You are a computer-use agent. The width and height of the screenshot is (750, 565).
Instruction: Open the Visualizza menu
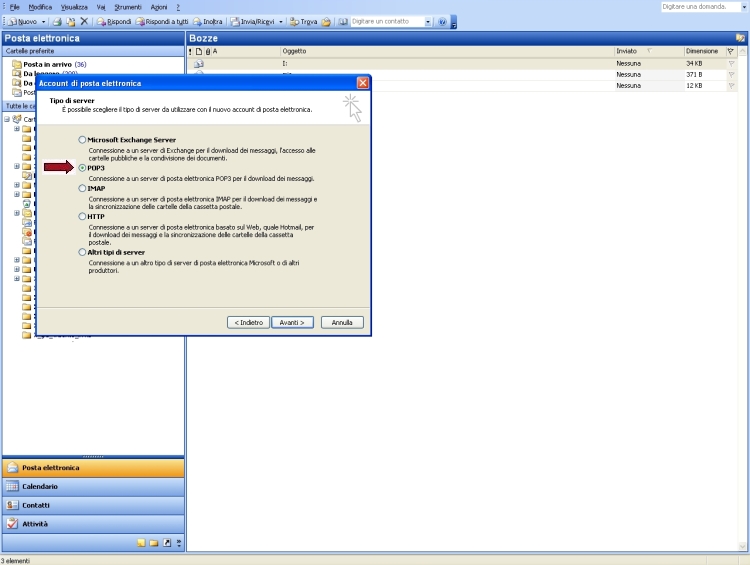click(x=74, y=7)
